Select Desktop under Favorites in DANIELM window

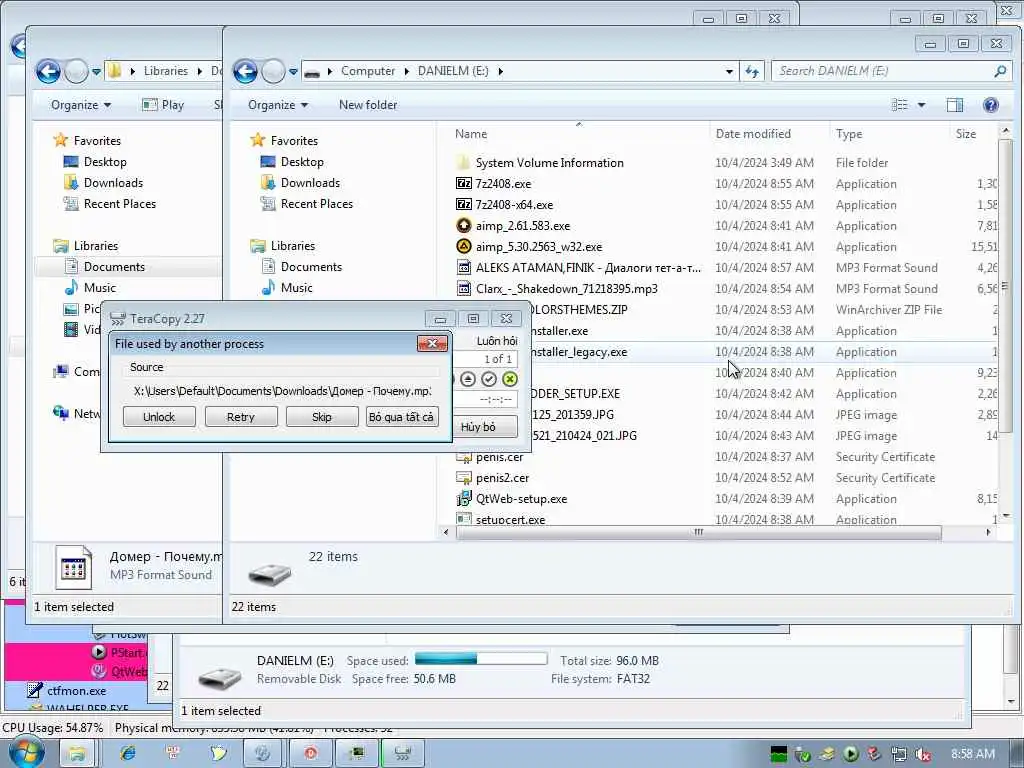pyautogui.click(x=302, y=161)
